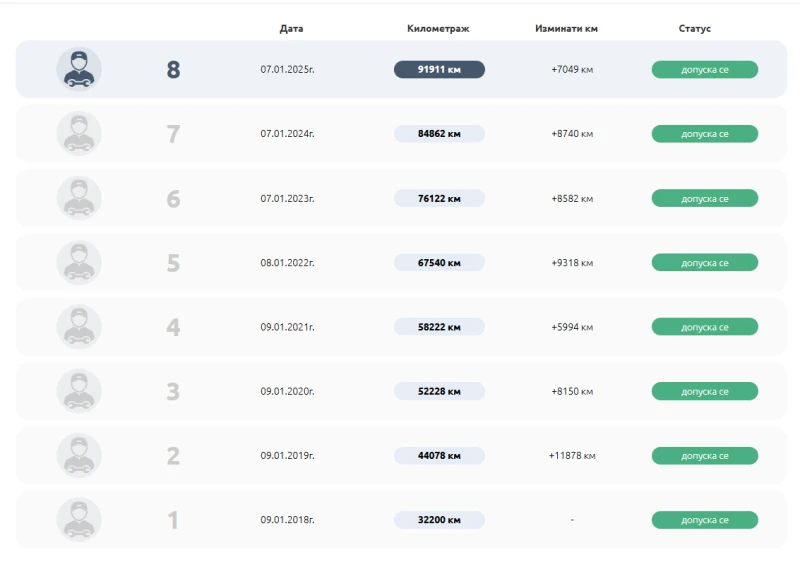Select inspection row number 4

(x=173, y=327)
